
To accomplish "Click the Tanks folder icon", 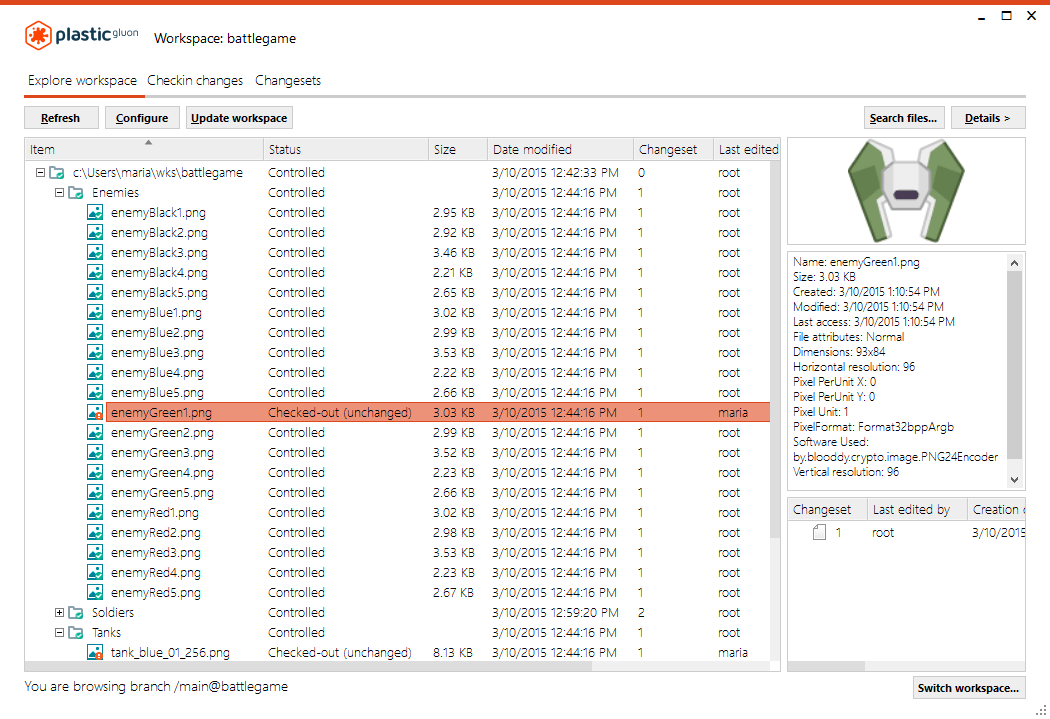I will point(76,633).
